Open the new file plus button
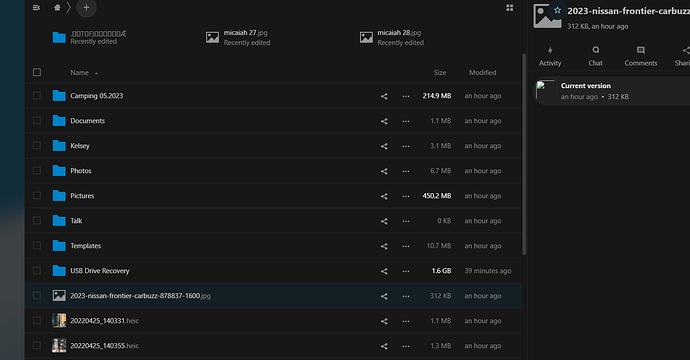 86,7
